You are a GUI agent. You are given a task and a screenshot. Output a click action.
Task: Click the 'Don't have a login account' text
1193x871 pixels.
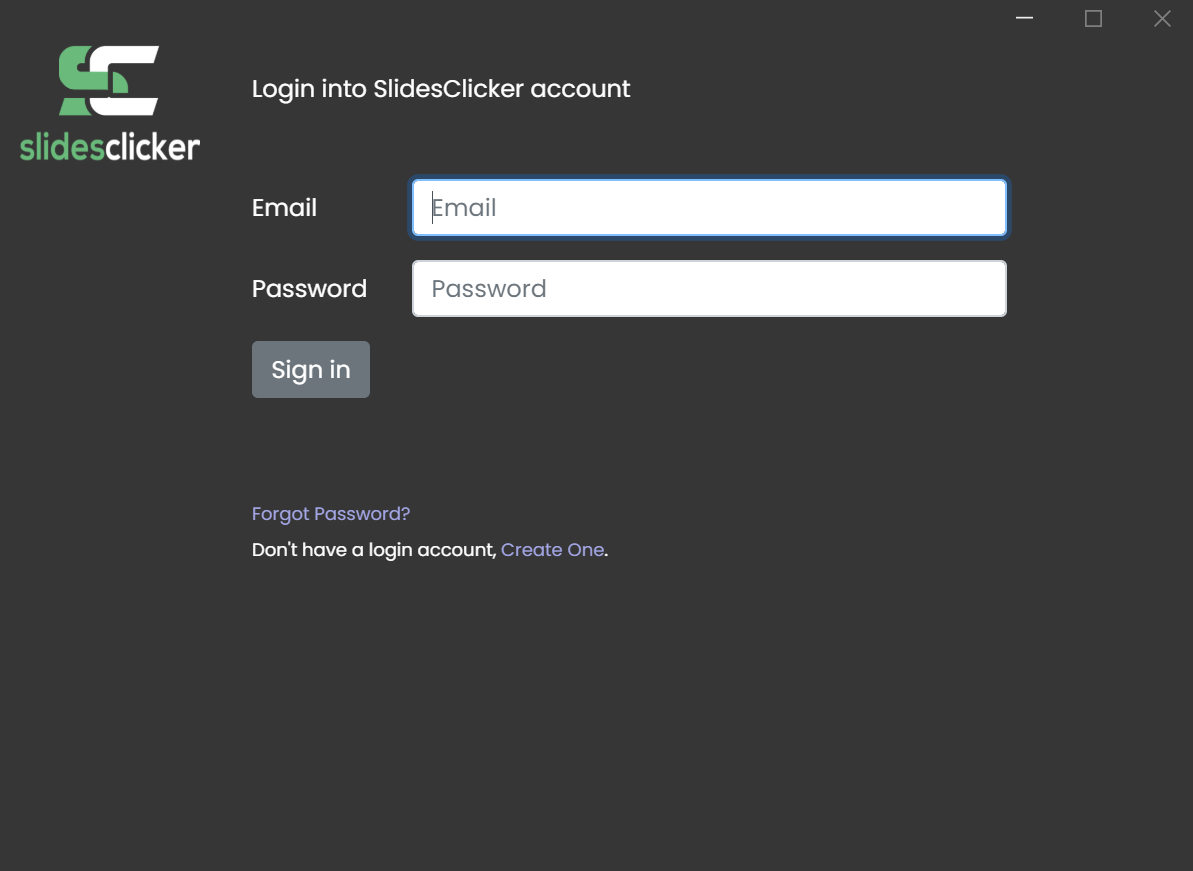tap(374, 550)
